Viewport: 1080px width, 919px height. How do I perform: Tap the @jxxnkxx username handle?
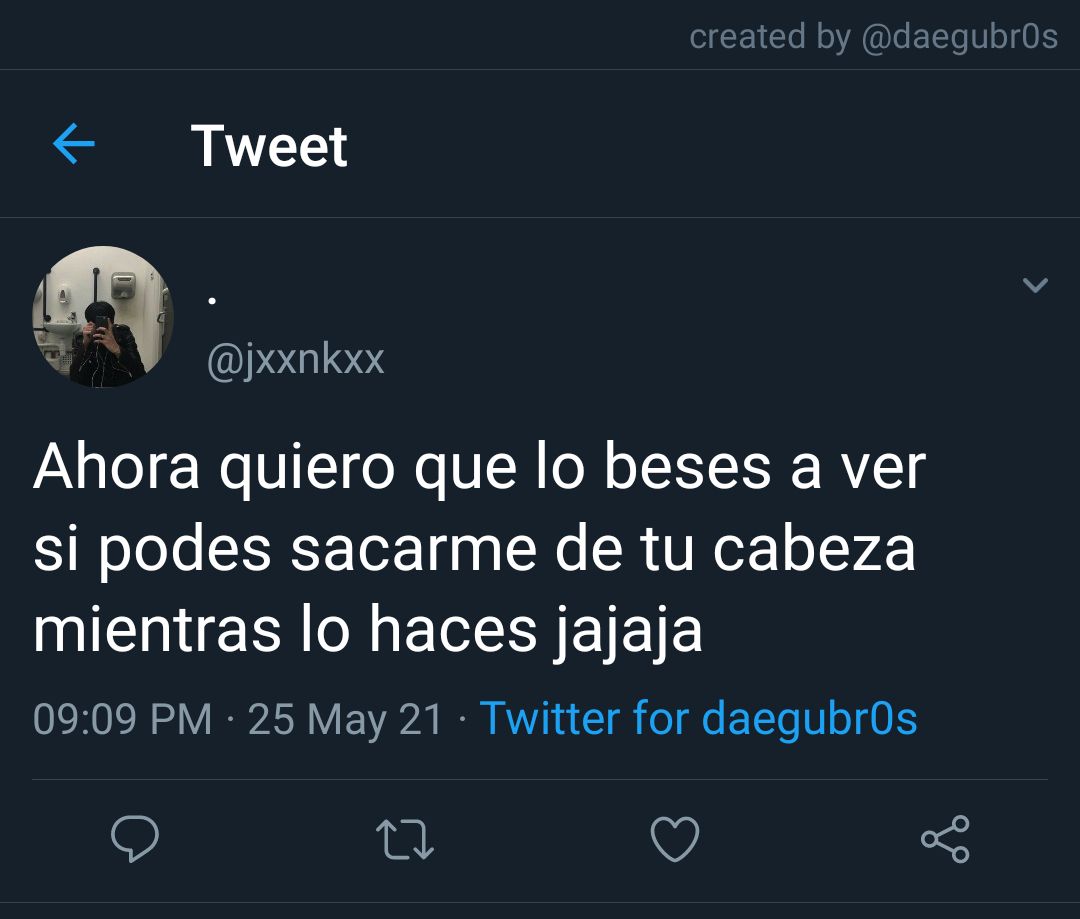coord(295,360)
